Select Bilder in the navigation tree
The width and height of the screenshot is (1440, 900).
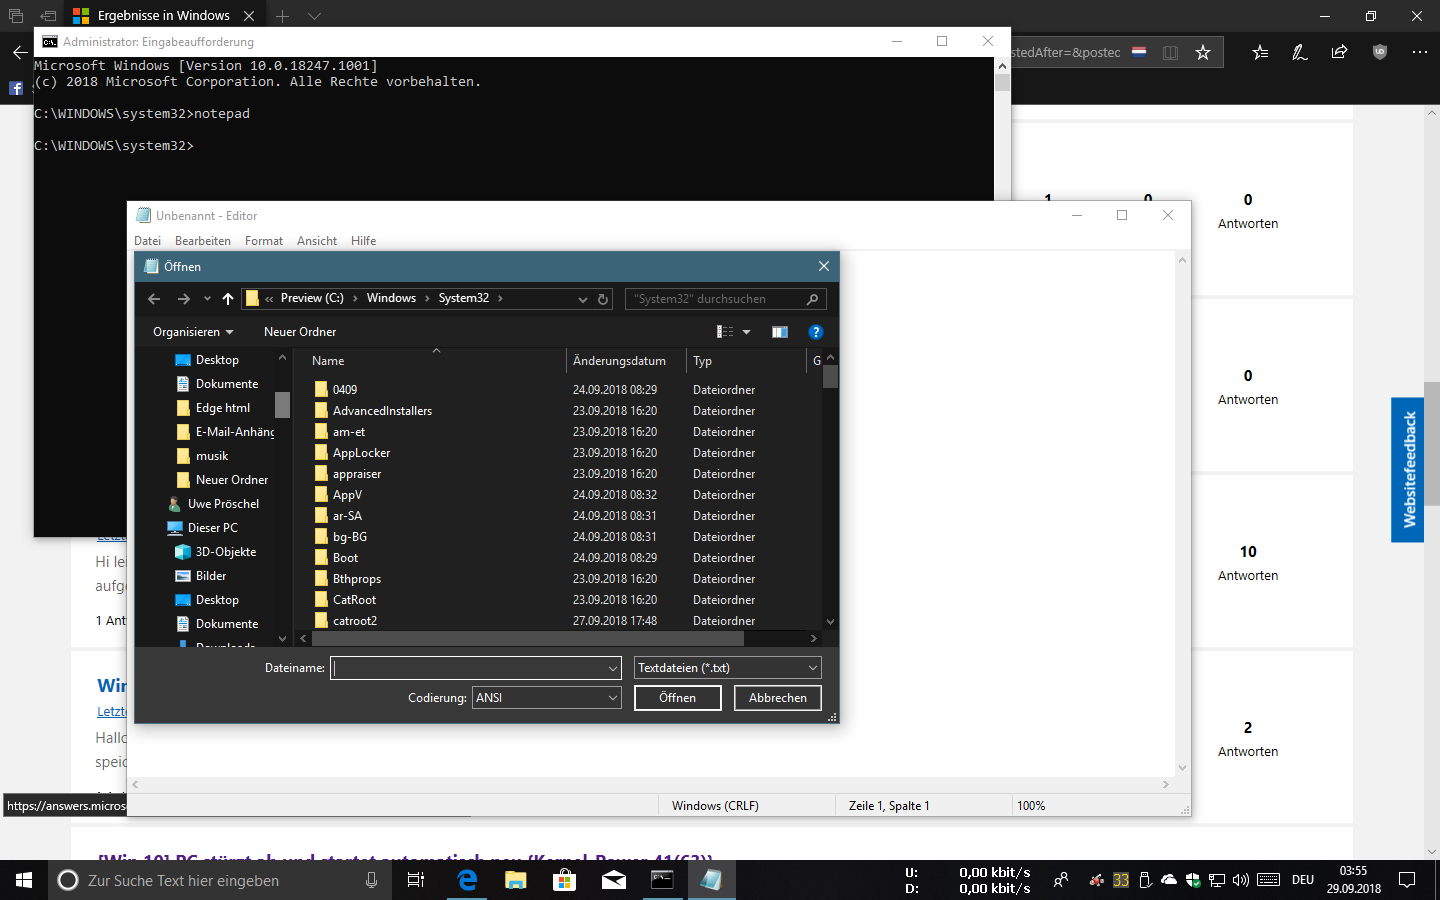click(x=211, y=576)
